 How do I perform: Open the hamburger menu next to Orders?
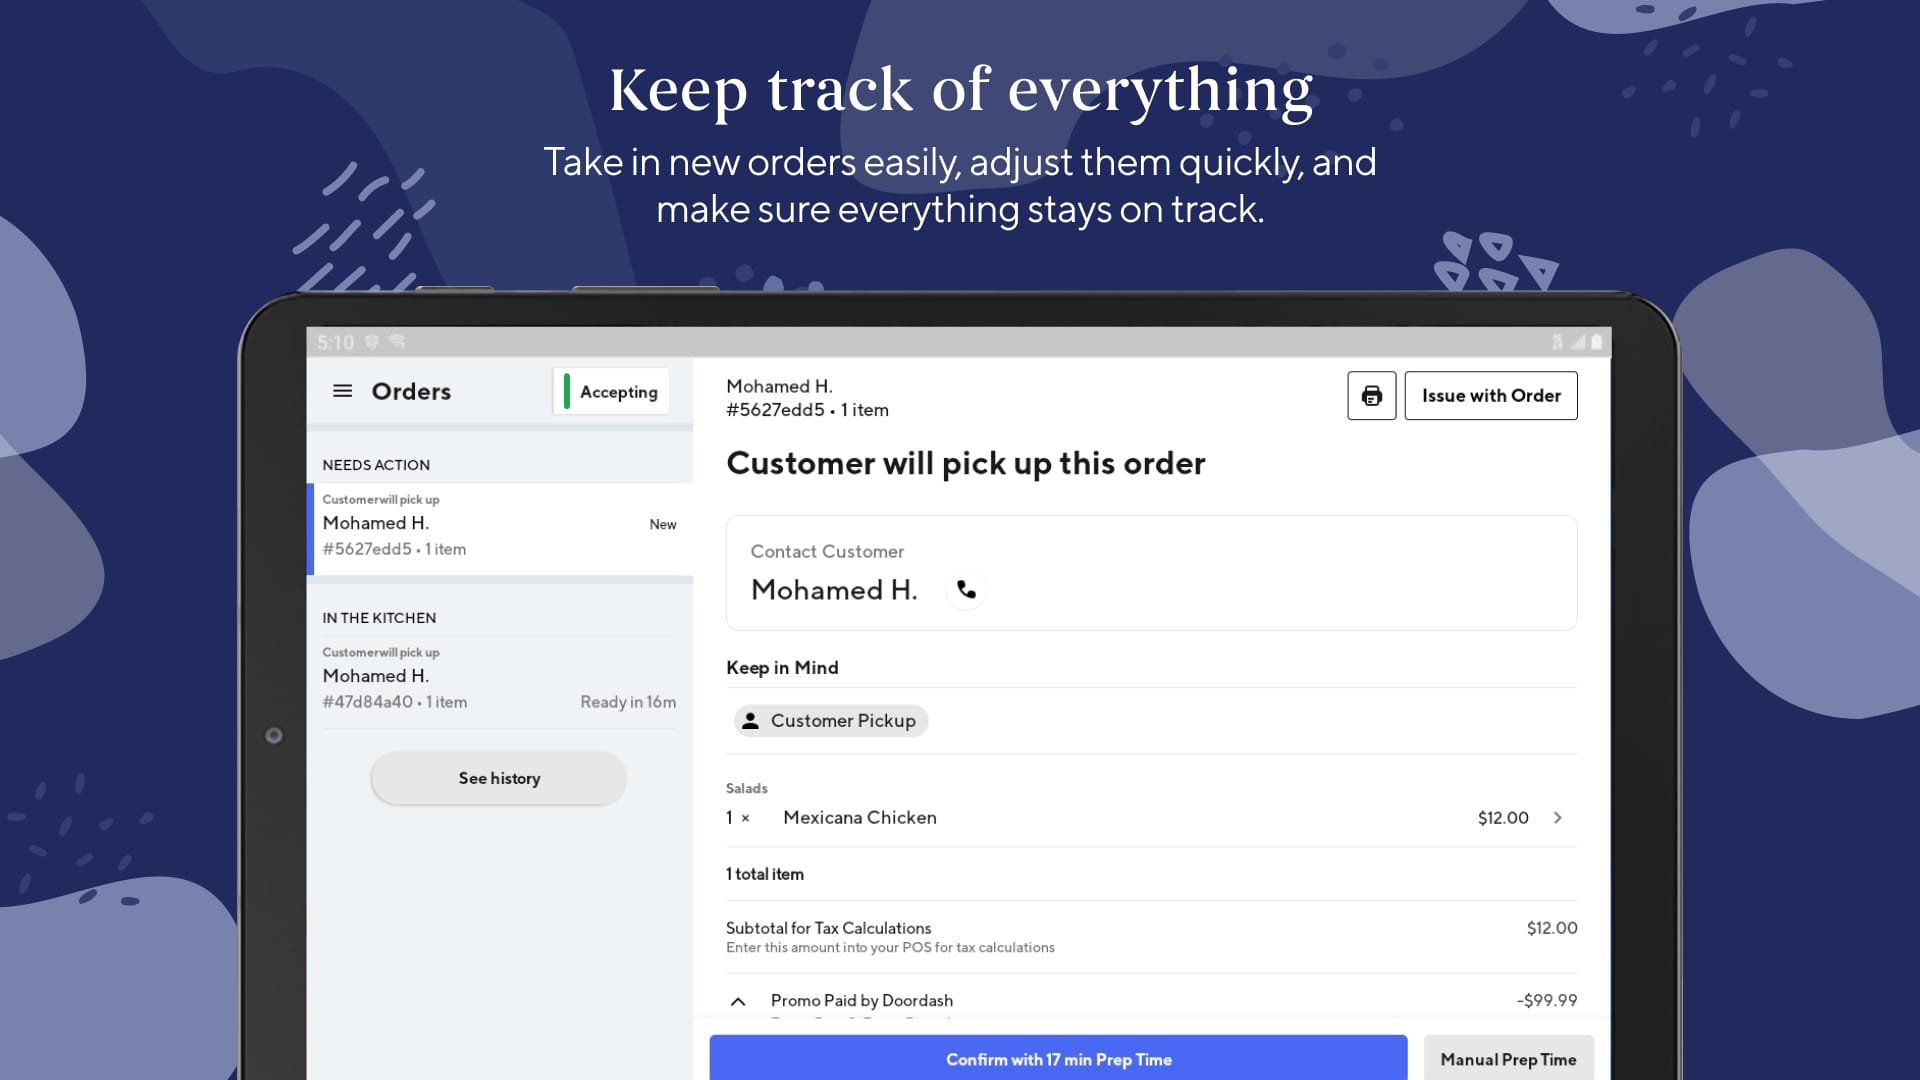pyautogui.click(x=343, y=391)
